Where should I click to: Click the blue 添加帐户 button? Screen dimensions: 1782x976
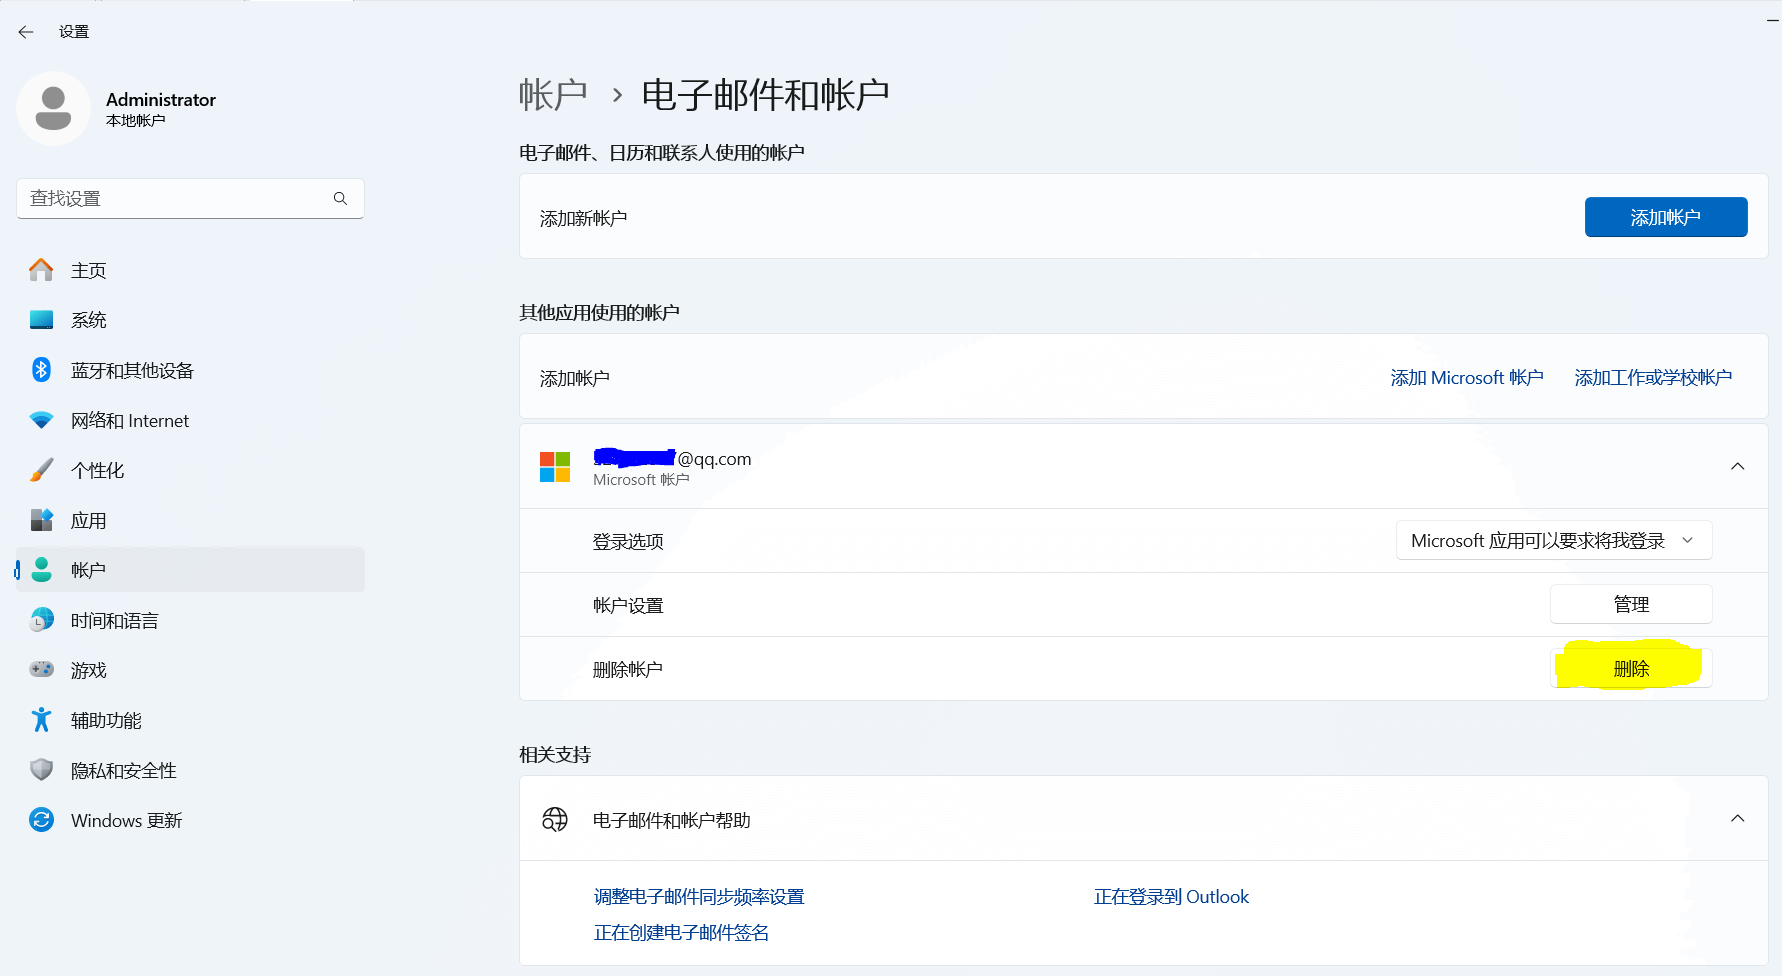point(1665,217)
